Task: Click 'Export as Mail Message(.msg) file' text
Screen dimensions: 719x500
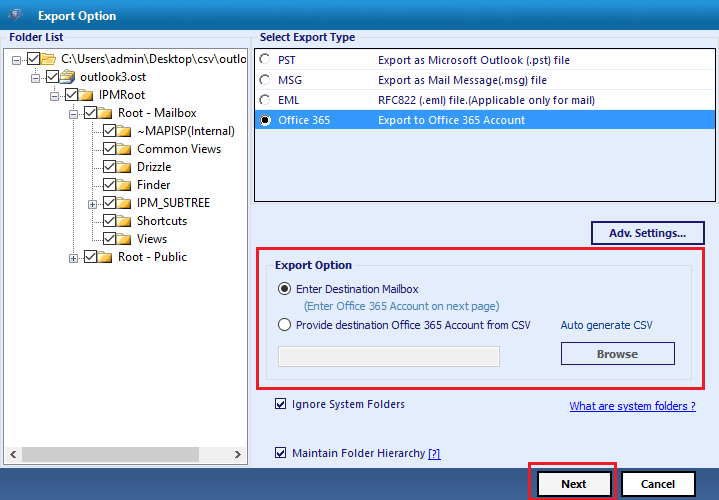Action: [x=462, y=80]
